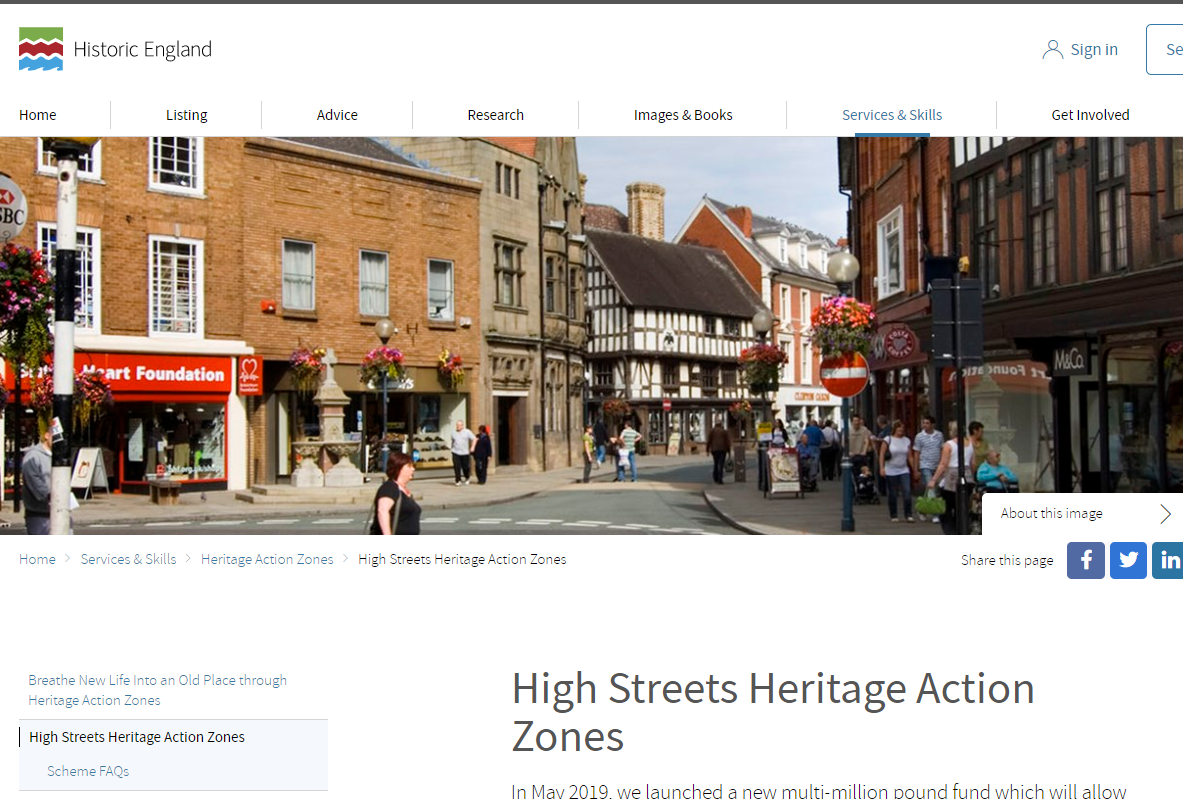Select Services & Skills tab

coord(892,115)
